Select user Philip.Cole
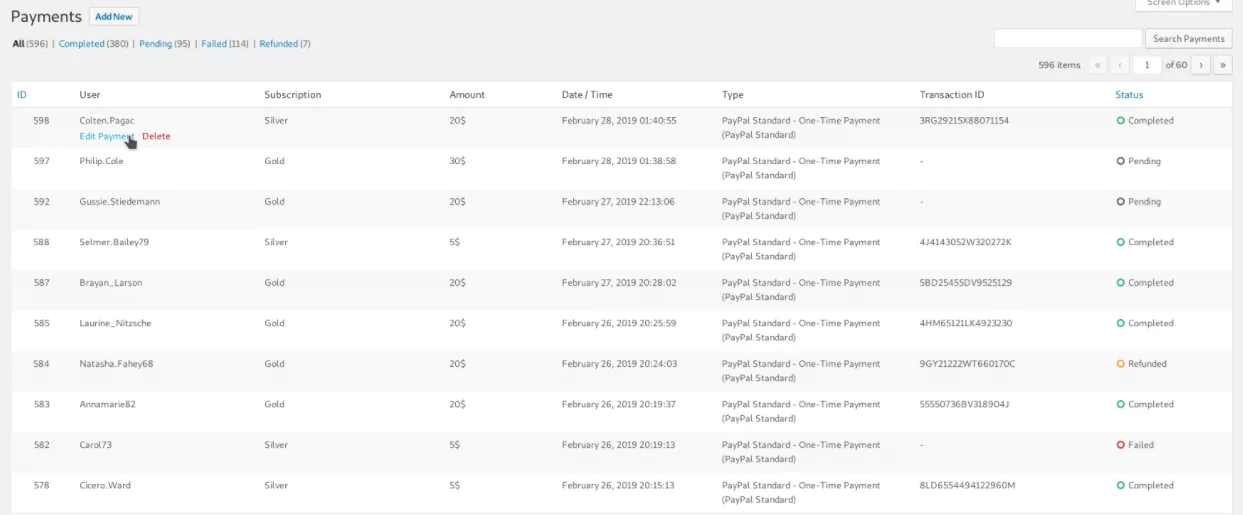1243x515 pixels. coord(101,161)
